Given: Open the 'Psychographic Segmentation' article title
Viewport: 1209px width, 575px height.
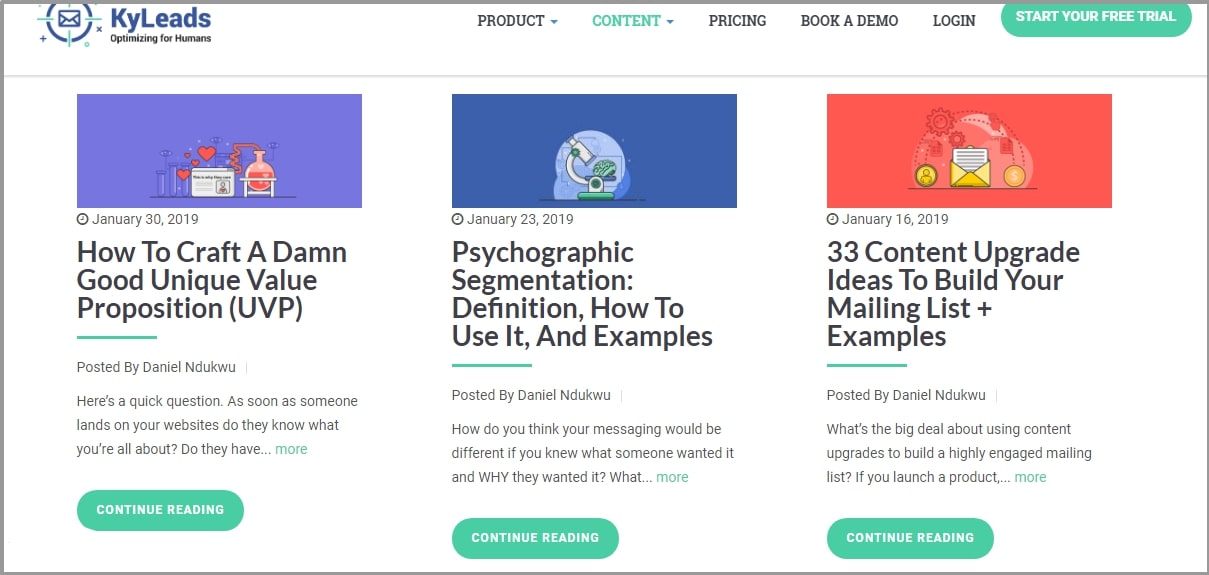Looking at the screenshot, I should (581, 294).
